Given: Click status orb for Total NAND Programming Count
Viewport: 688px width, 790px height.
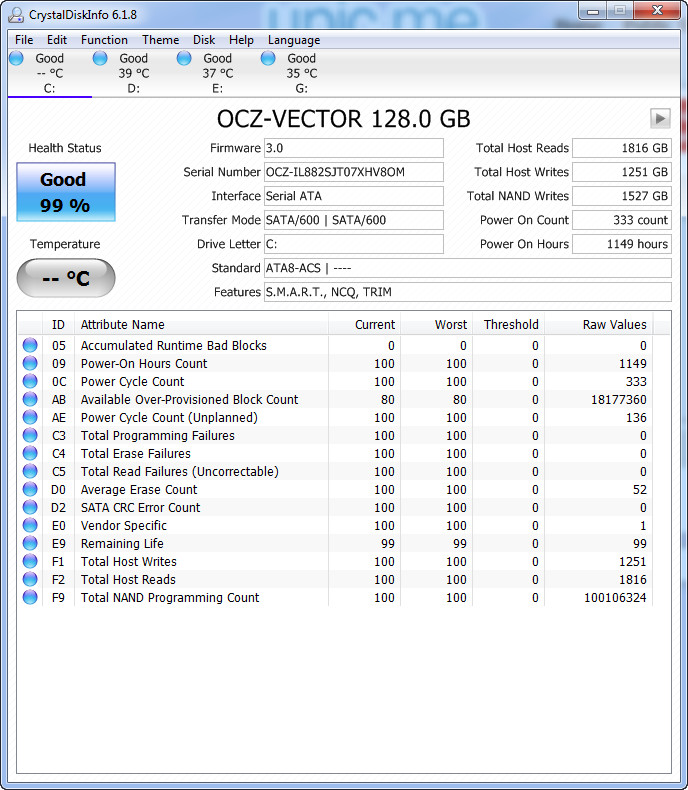Looking at the screenshot, I should (30, 597).
